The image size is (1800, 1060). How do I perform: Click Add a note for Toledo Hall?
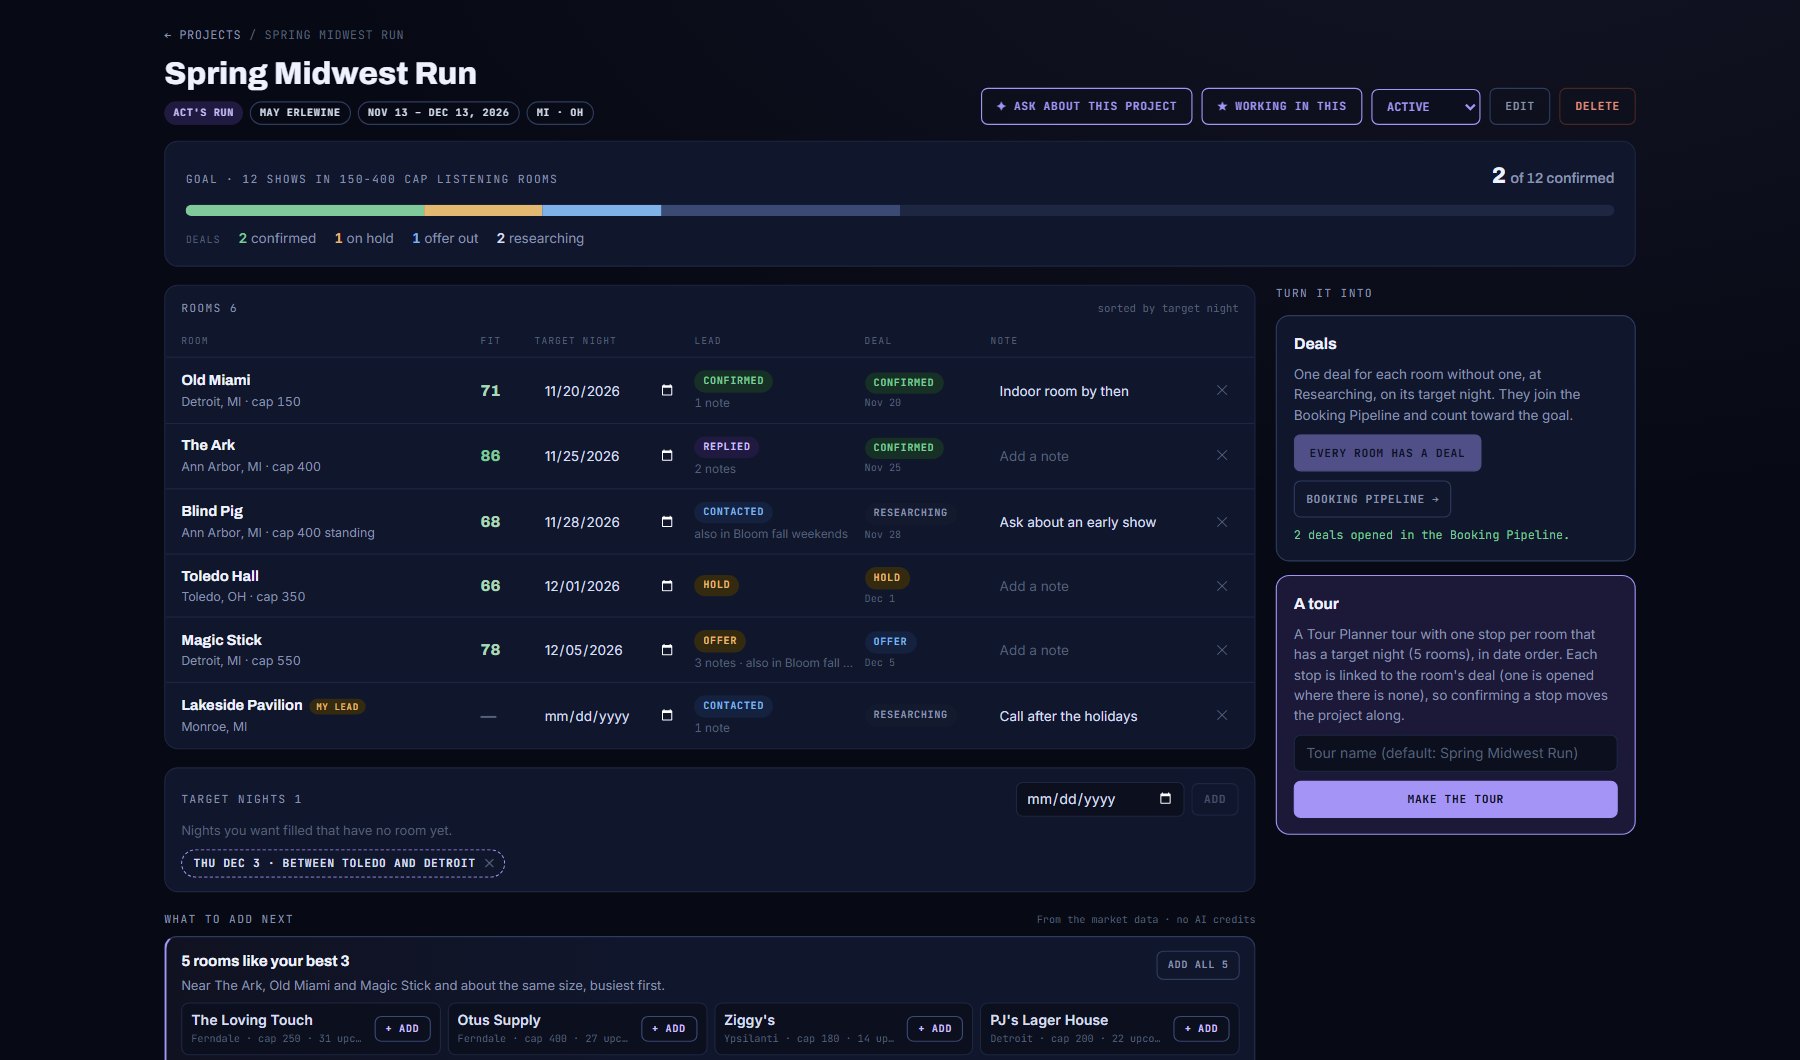click(1034, 586)
